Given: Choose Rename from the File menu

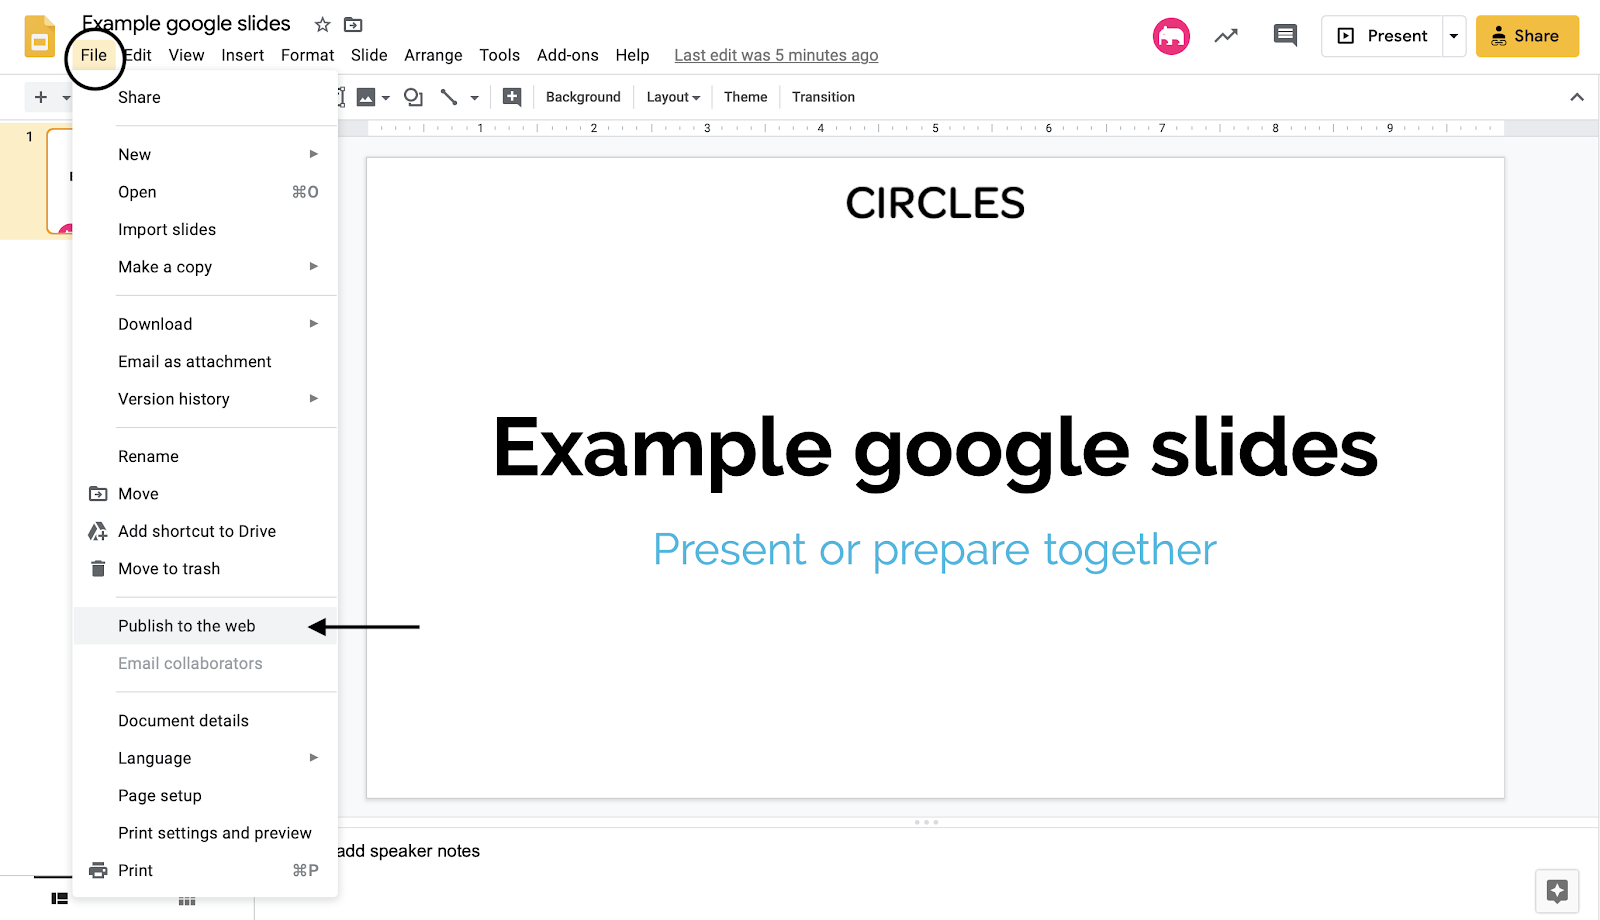Looking at the screenshot, I should coord(206,456).
